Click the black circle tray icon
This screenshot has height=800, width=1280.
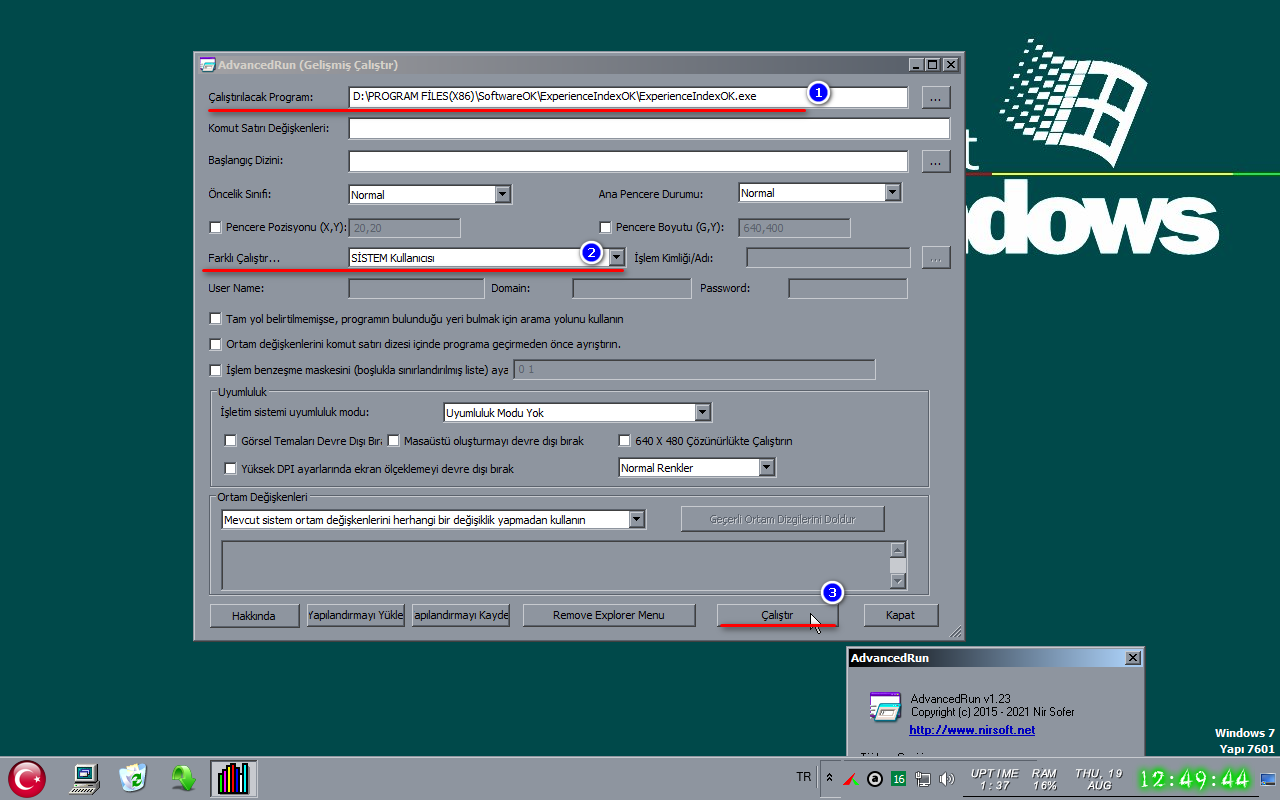pos(875,779)
